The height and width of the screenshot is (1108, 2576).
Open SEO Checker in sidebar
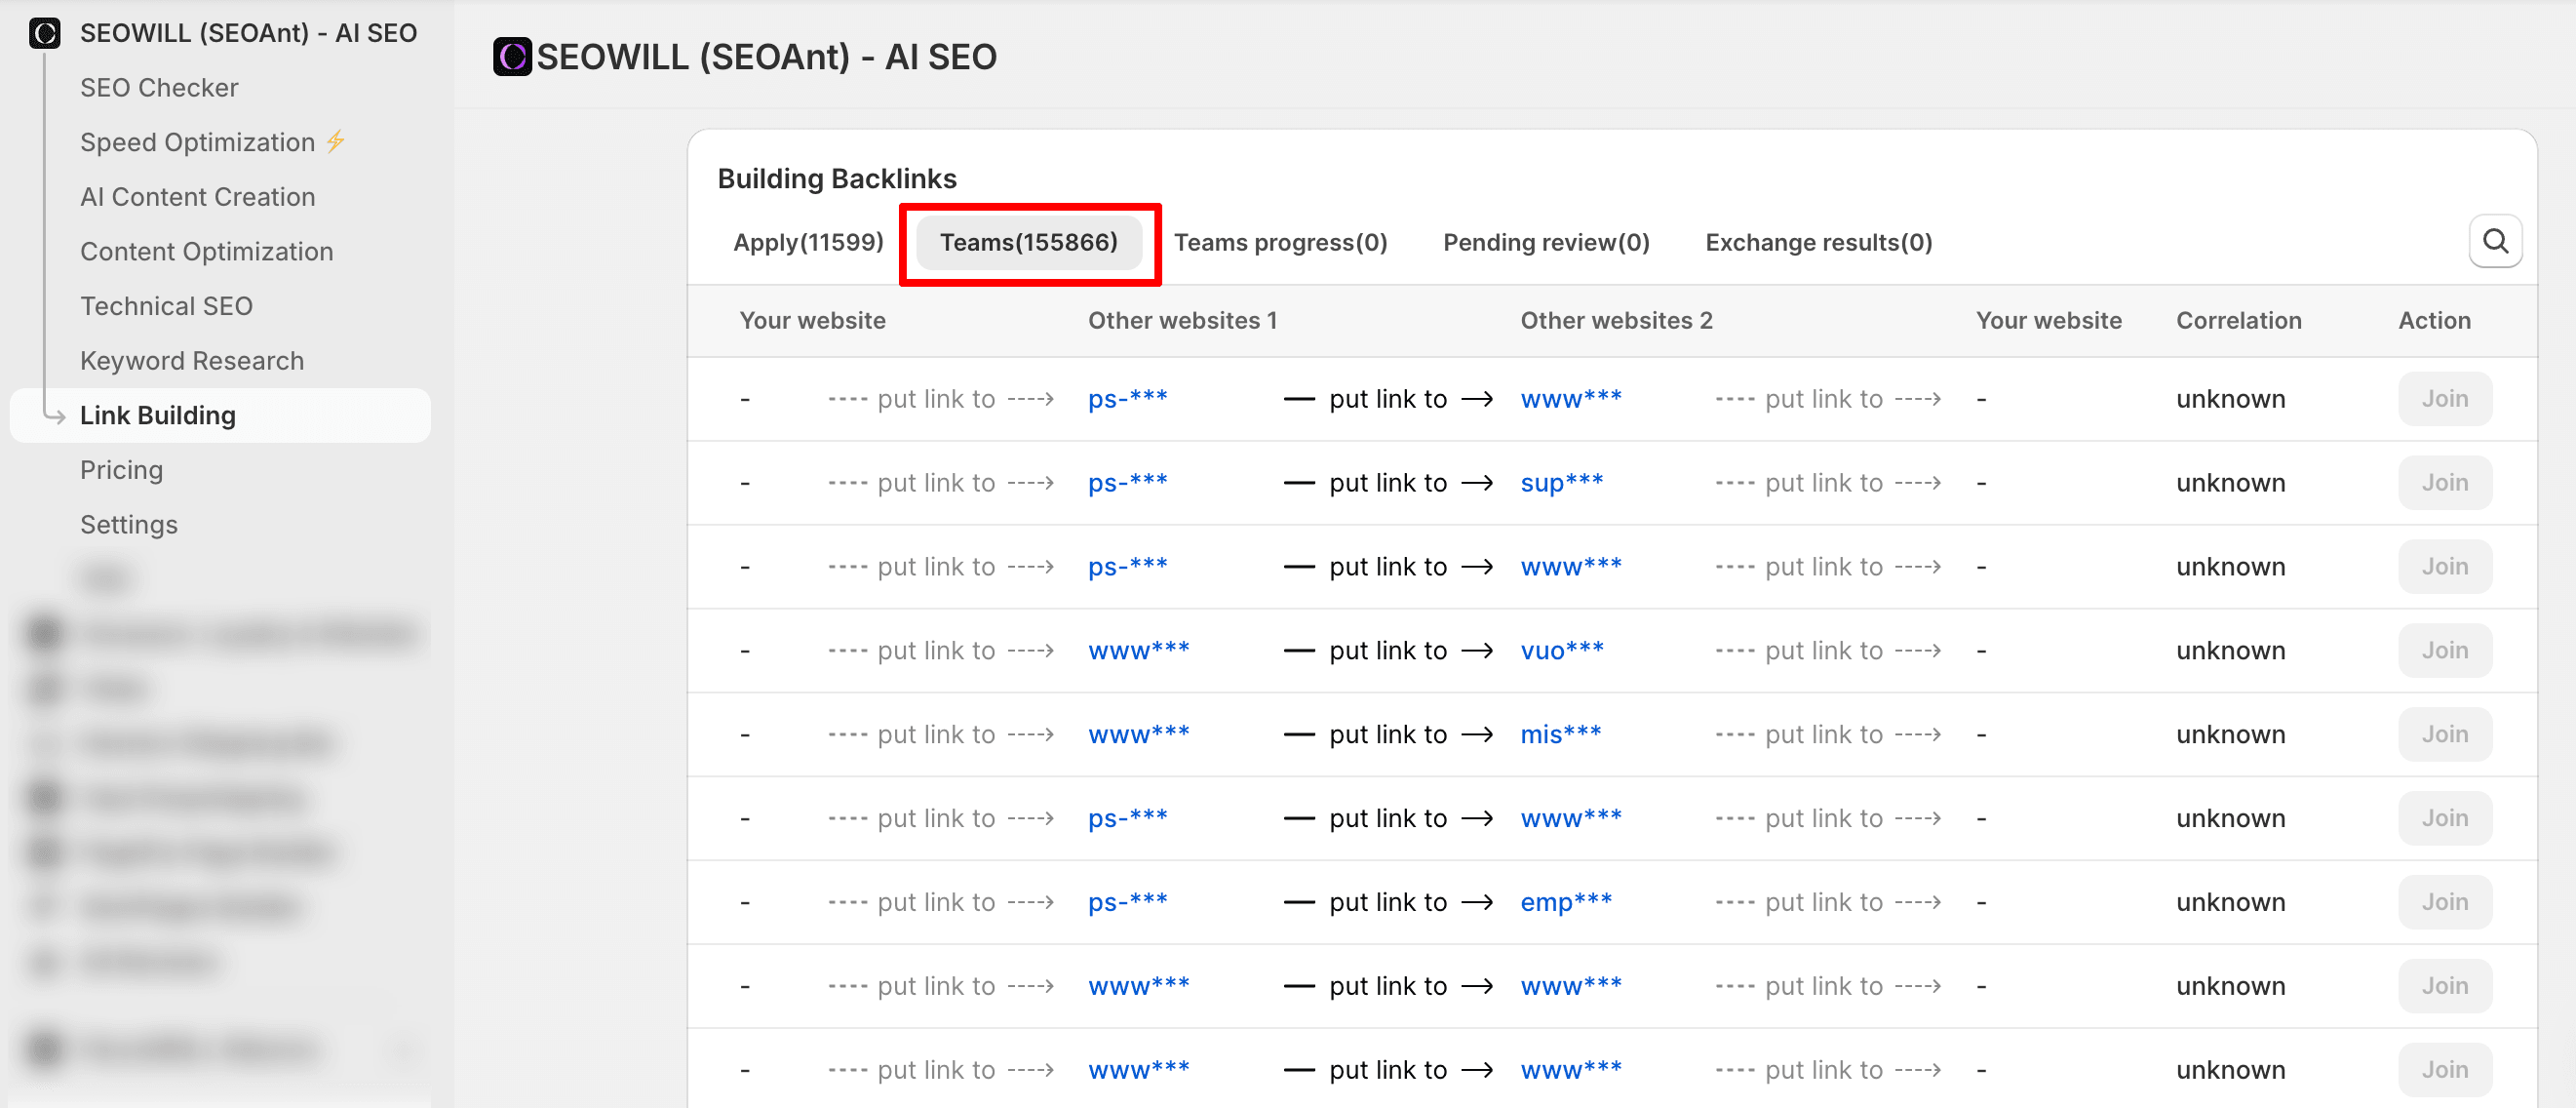click(159, 88)
